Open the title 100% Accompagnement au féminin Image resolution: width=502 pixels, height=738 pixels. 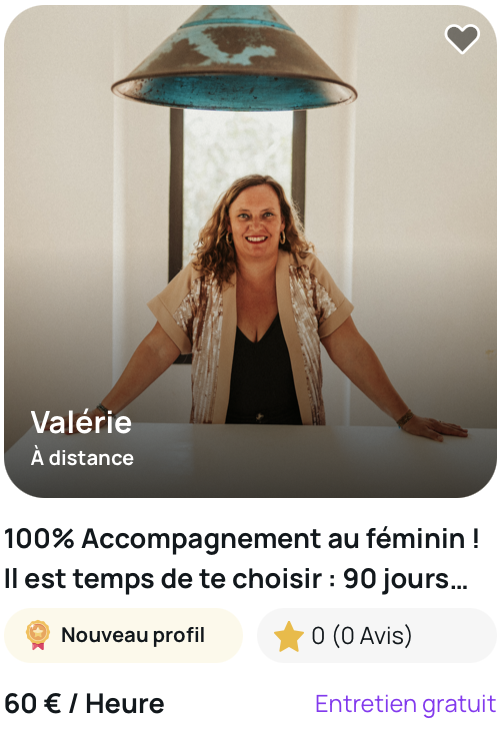[242, 538]
